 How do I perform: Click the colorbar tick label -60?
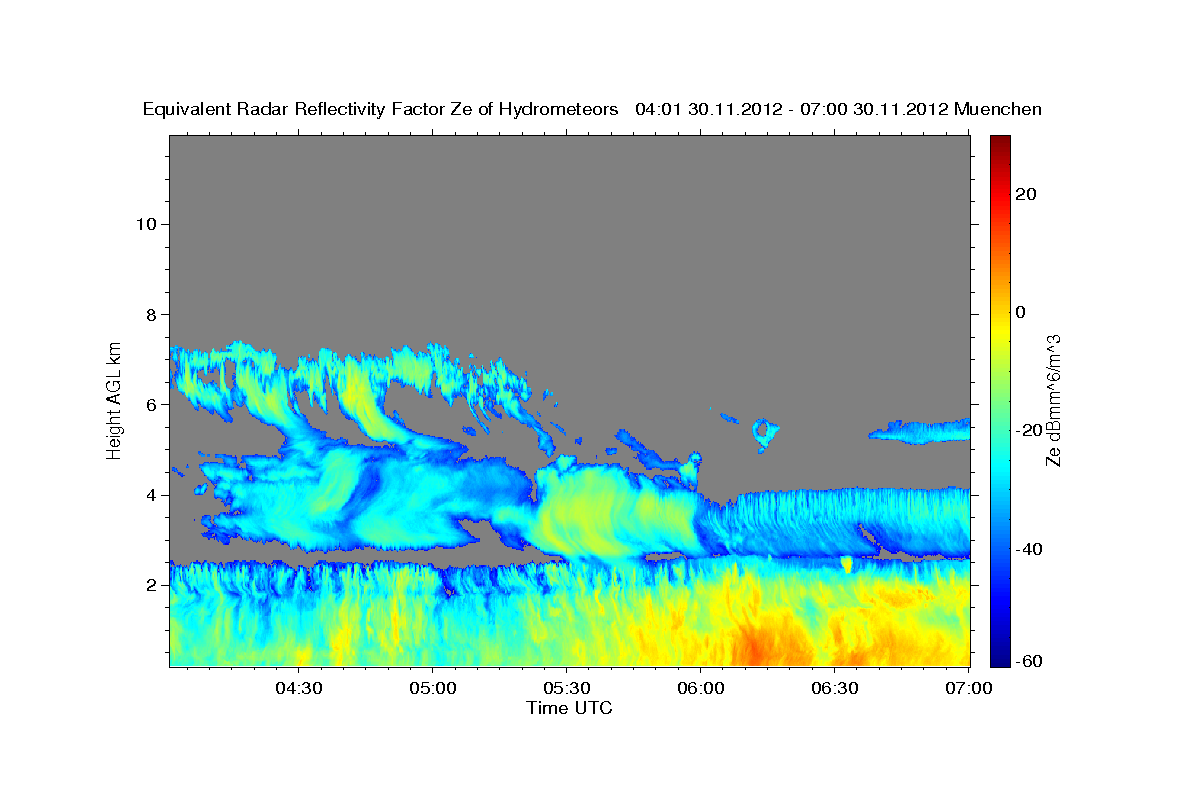(x=1030, y=661)
